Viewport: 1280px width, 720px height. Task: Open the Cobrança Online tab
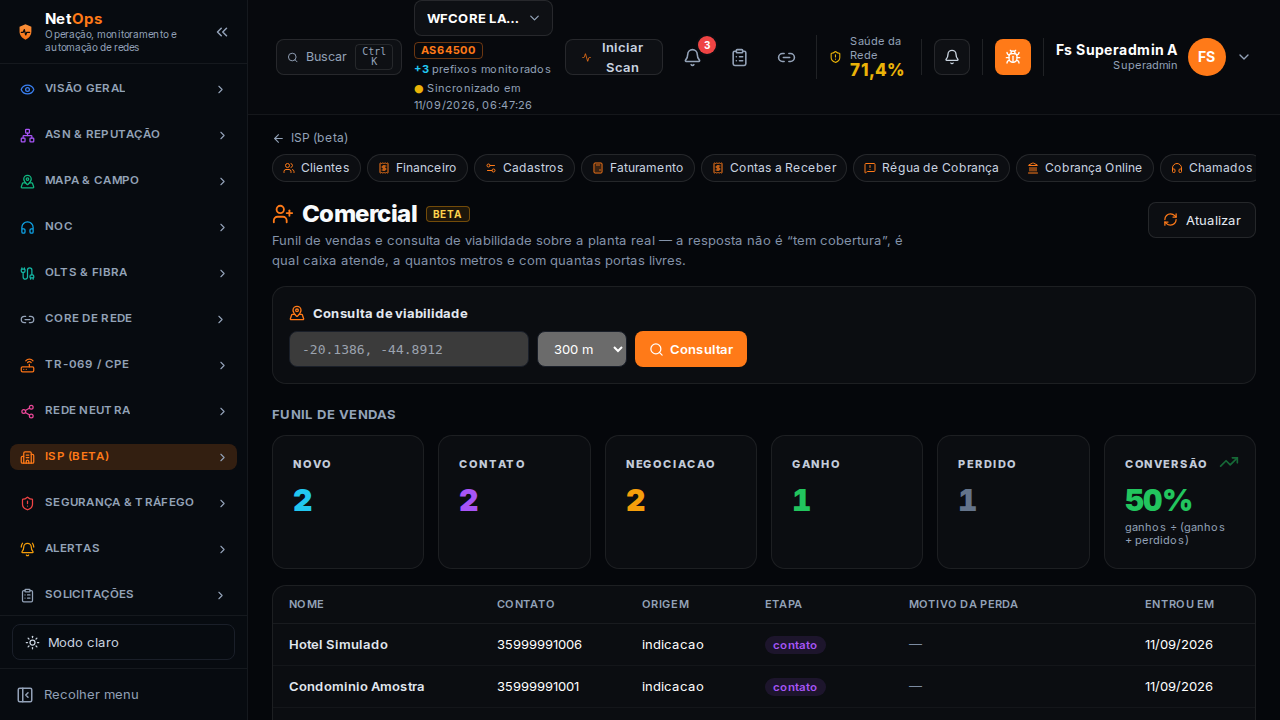coord(1085,168)
